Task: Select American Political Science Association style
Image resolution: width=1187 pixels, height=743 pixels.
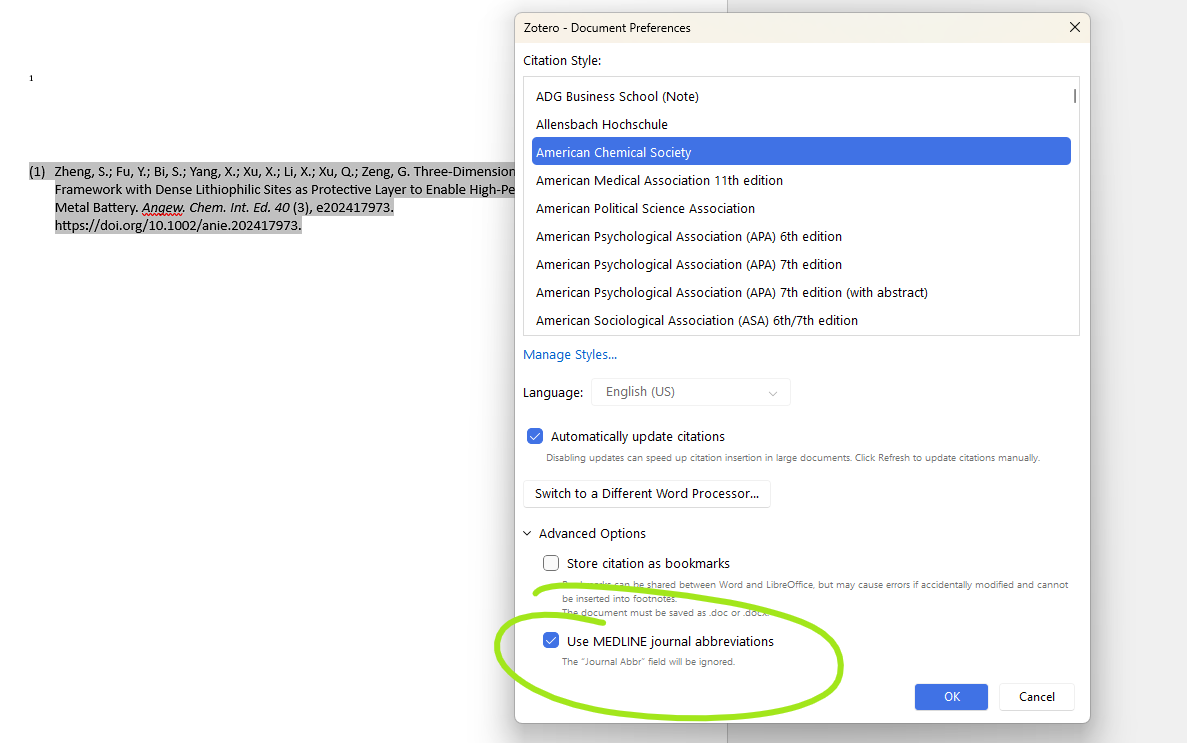Action: [801, 208]
